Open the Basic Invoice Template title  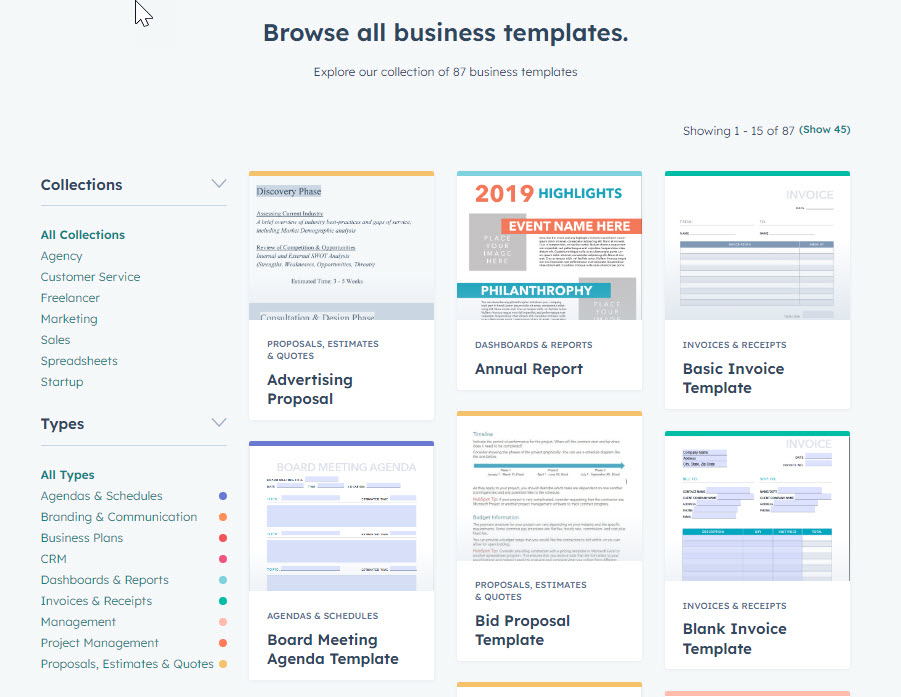coord(733,378)
